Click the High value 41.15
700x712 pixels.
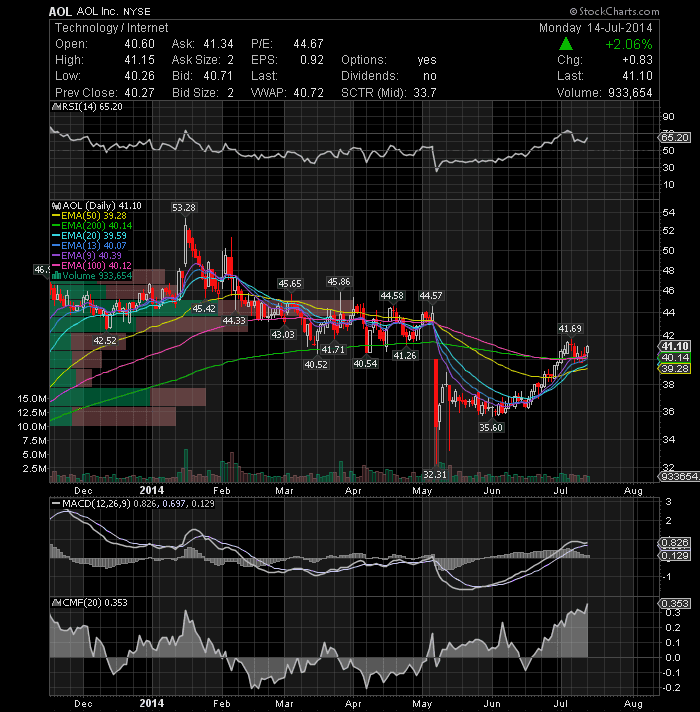tap(139, 60)
